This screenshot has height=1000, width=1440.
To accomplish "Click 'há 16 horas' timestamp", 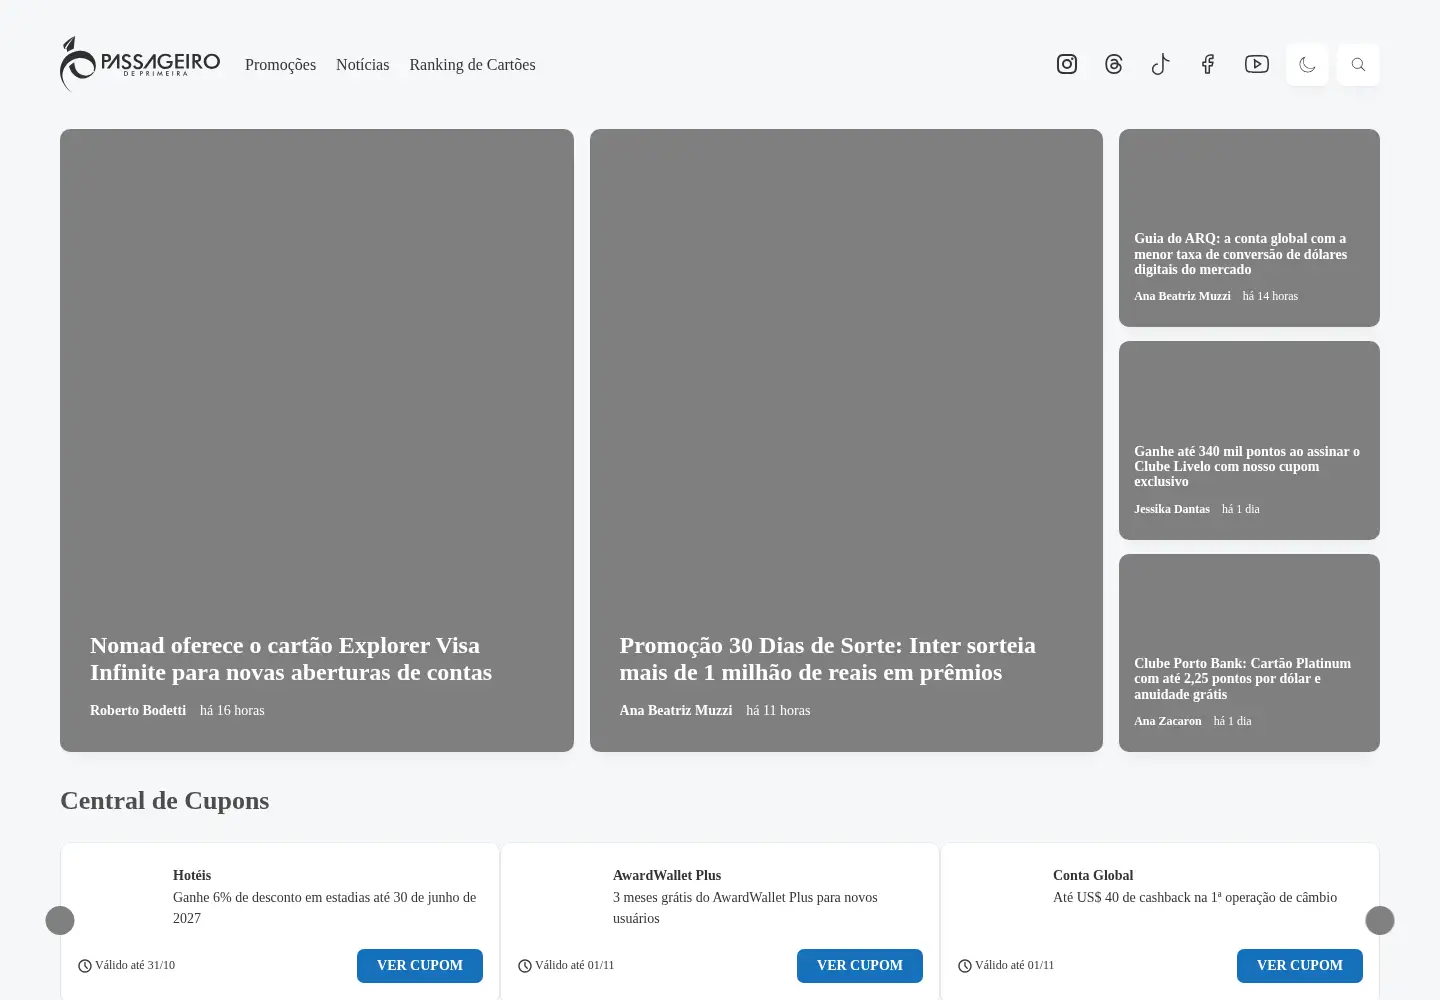I will (232, 710).
